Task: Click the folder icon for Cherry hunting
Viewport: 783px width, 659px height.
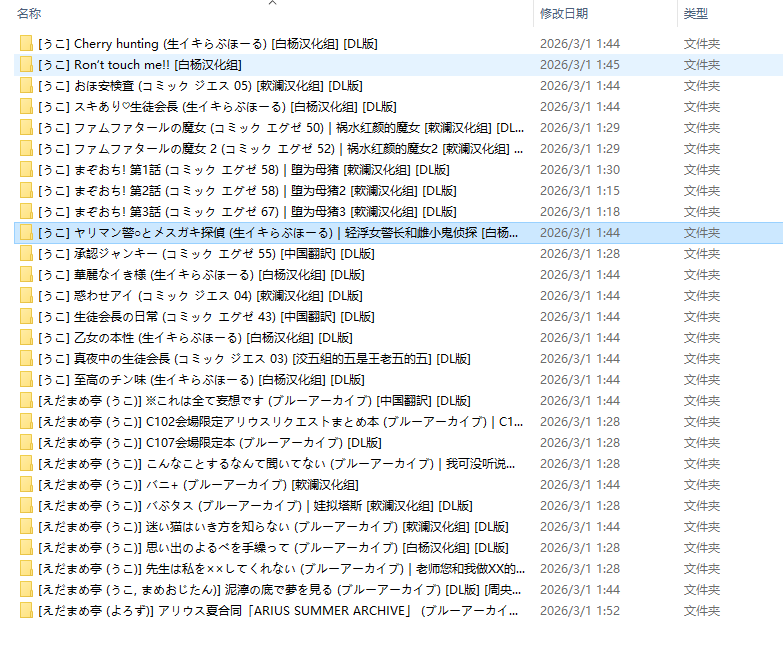Action: pyautogui.click(x=26, y=44)
